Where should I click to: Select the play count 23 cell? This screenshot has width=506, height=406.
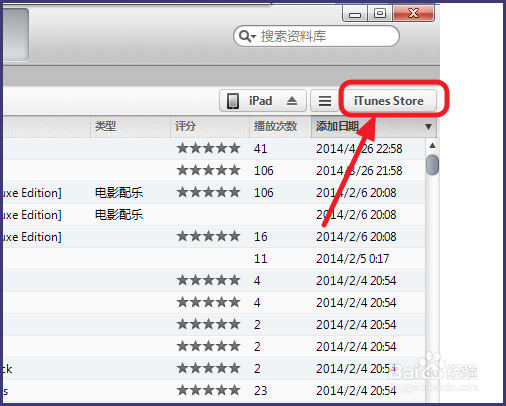pos(260,391)
